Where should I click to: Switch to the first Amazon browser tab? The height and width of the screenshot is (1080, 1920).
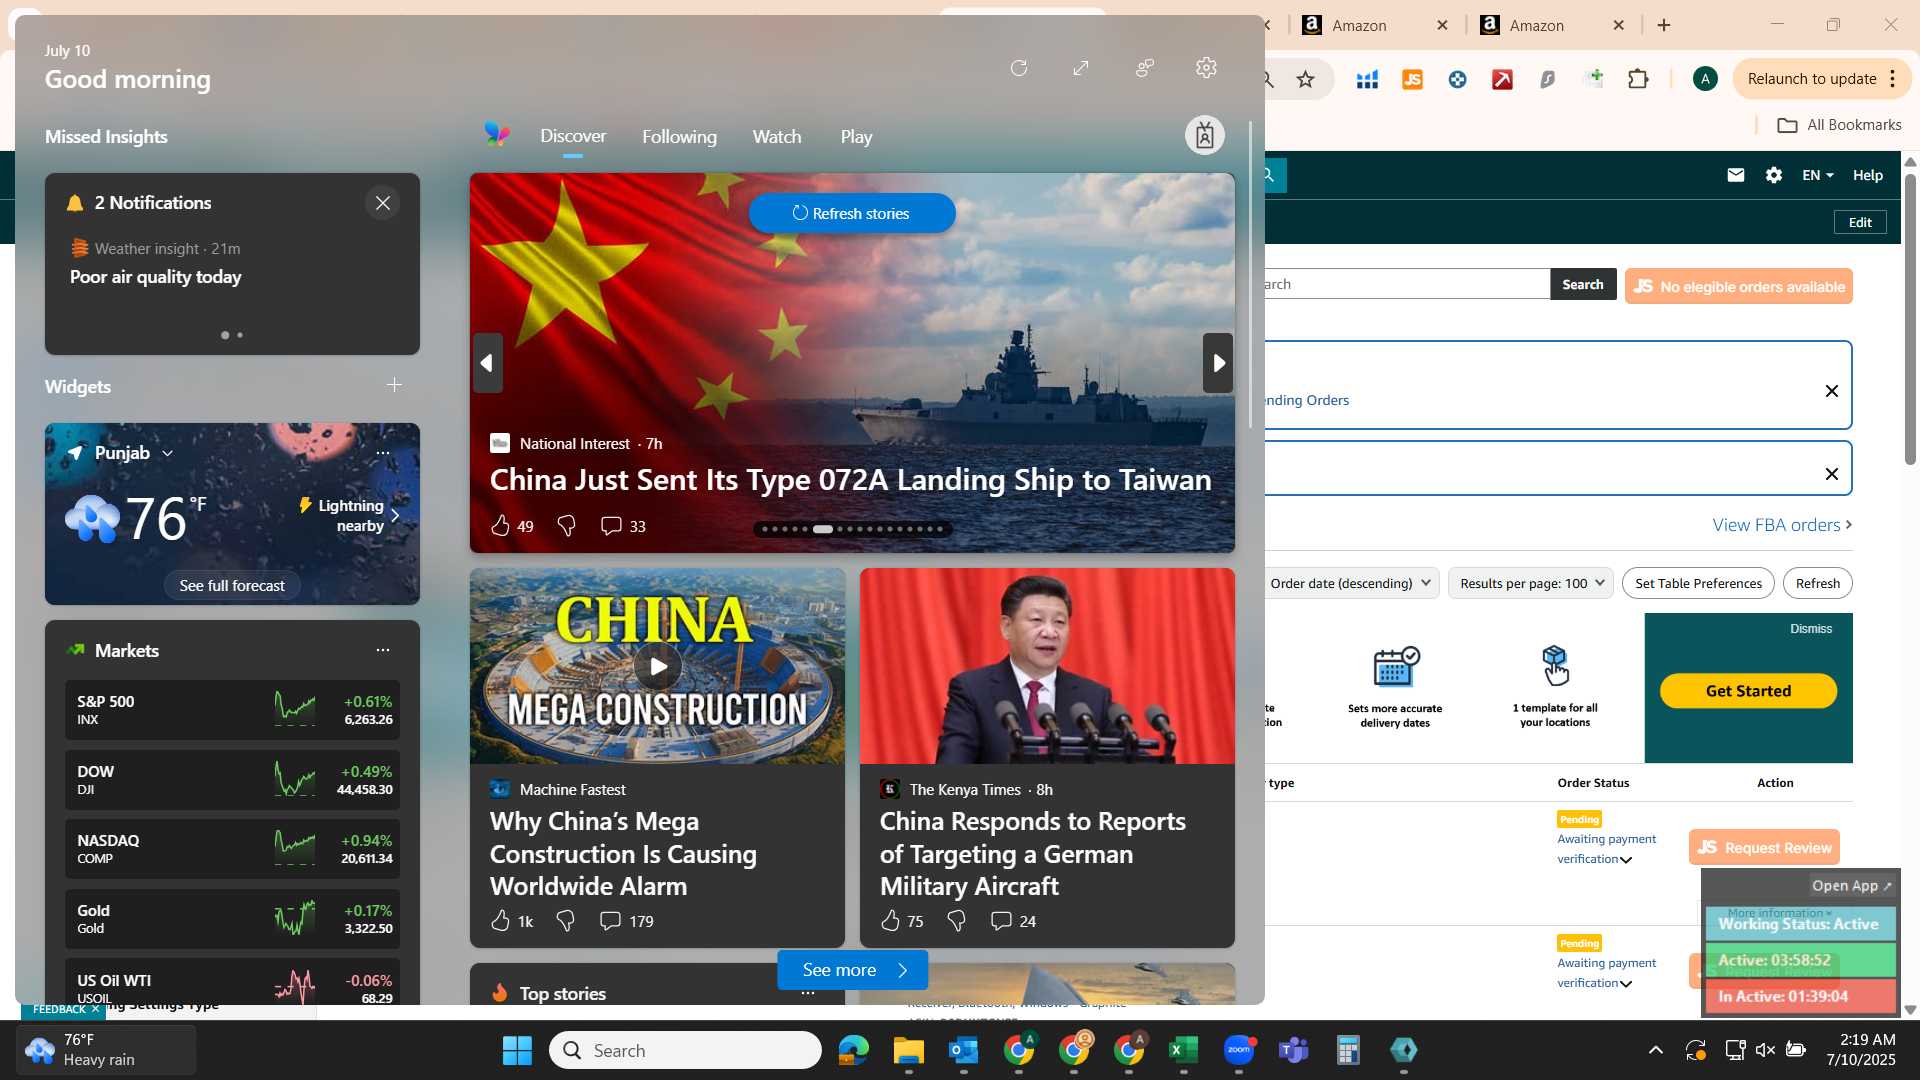click(1376, 26)
